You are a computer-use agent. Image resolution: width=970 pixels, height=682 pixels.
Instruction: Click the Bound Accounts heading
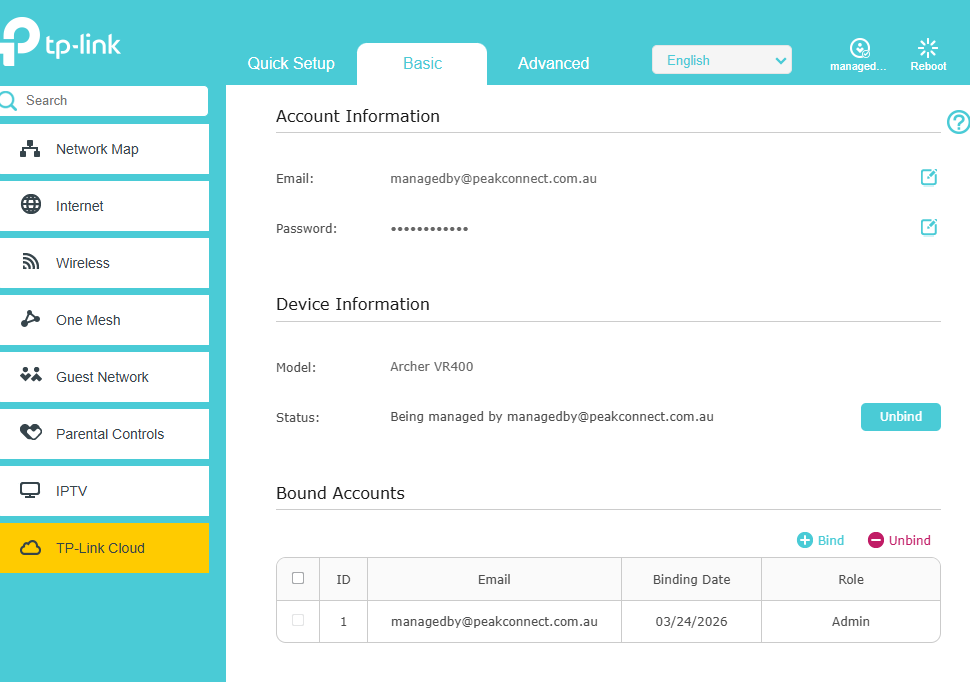tap(340, 493)
